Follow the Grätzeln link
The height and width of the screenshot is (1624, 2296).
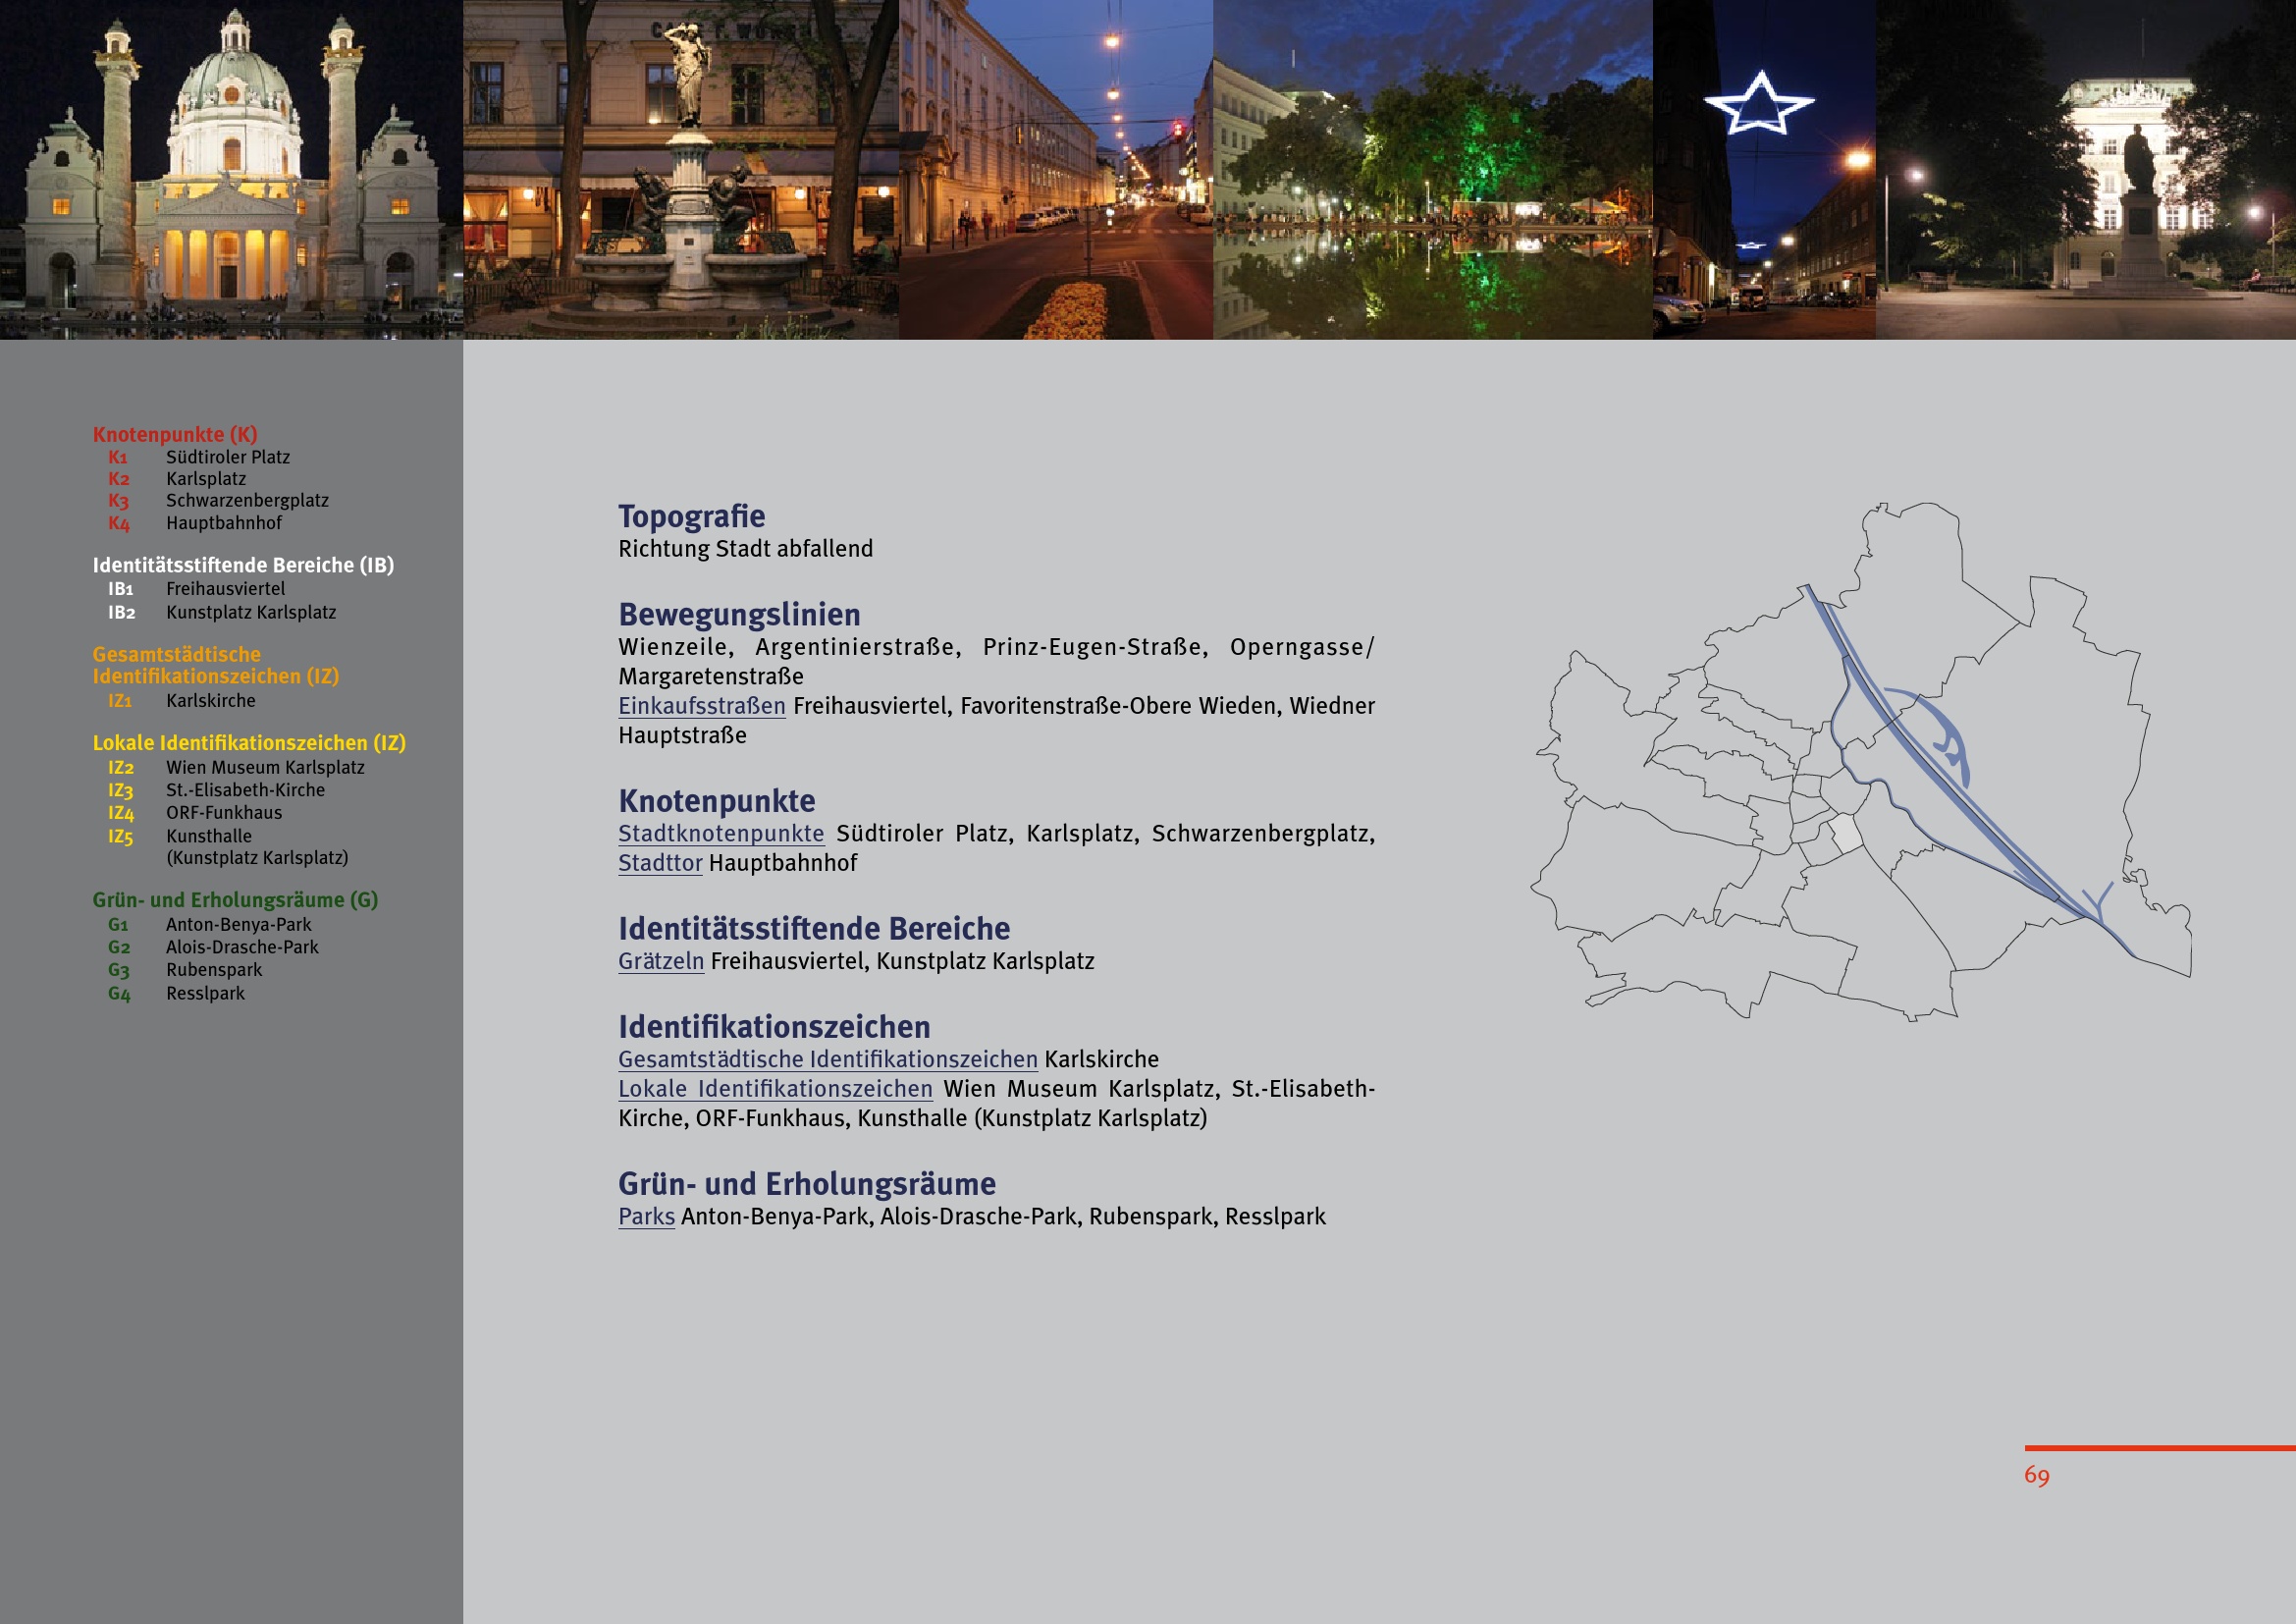661,961
